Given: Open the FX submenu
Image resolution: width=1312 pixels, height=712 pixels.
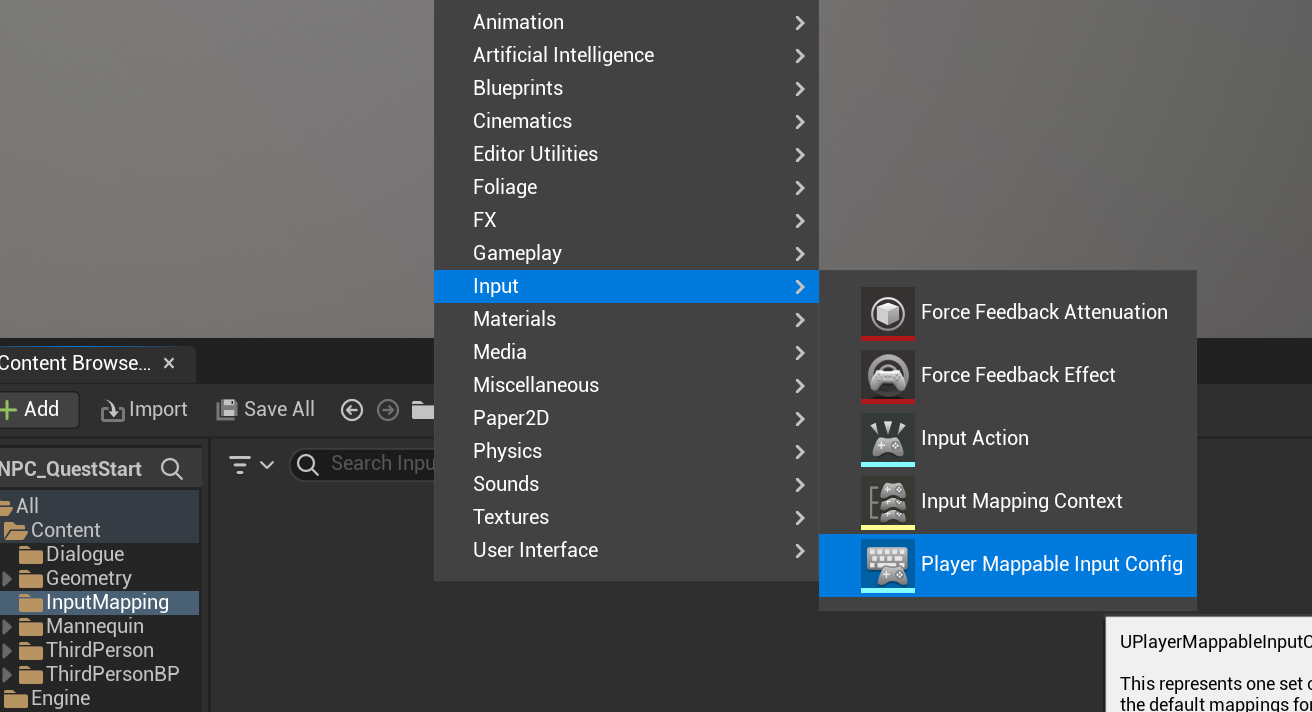Looking at the screenshot, I should pyautogui.click(x=626, y=220).
